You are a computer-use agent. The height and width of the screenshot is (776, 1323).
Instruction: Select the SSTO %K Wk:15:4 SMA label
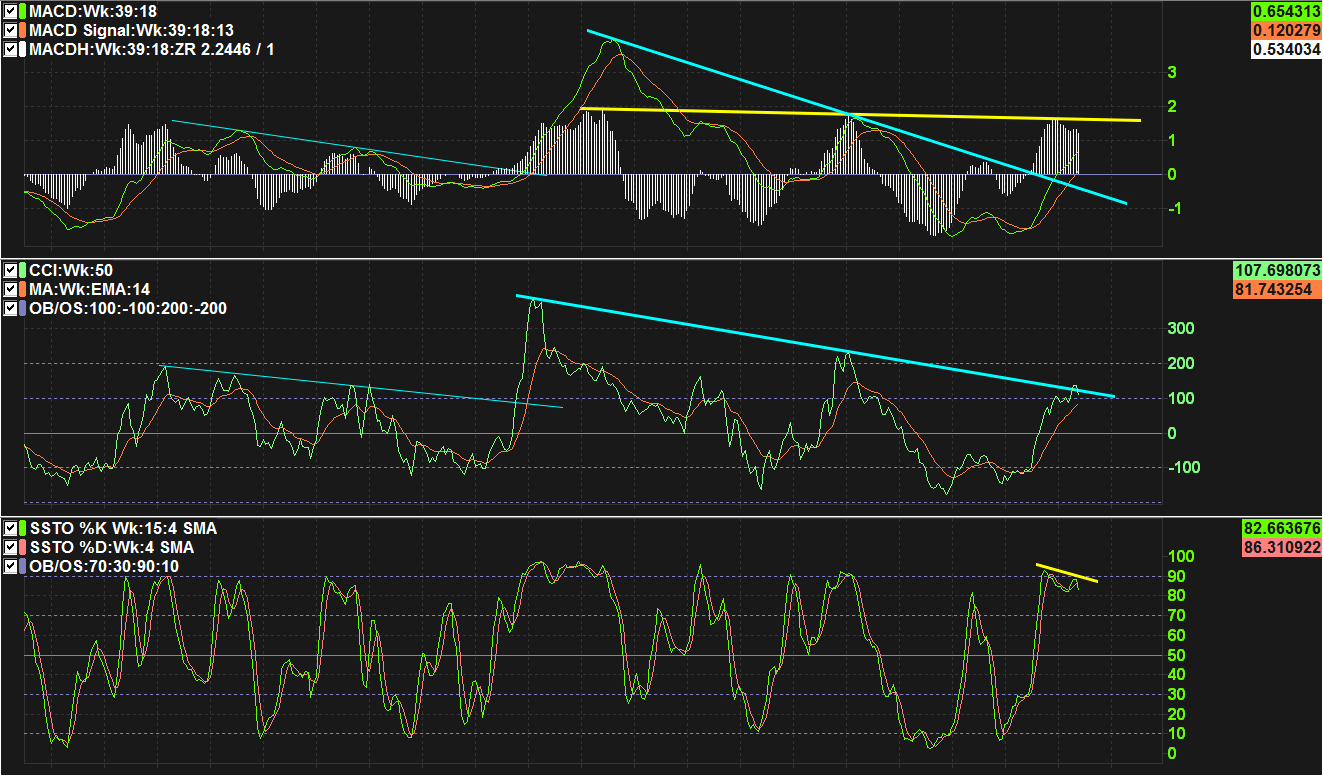click(123, 528)
